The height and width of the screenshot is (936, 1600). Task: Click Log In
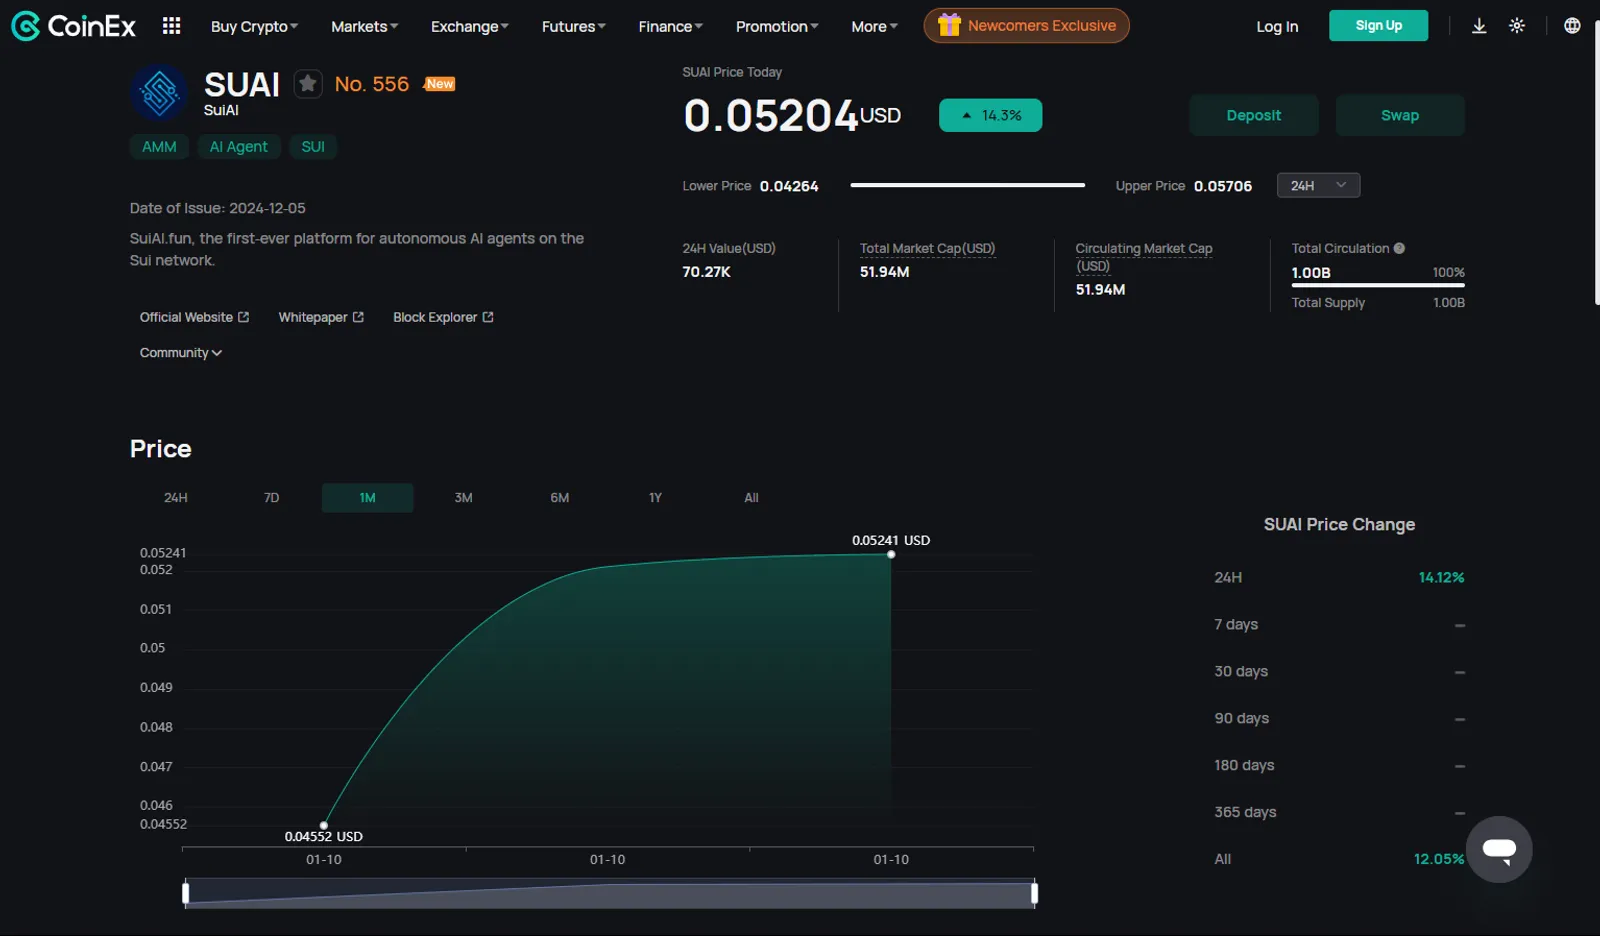click(x=1277, y=26)
